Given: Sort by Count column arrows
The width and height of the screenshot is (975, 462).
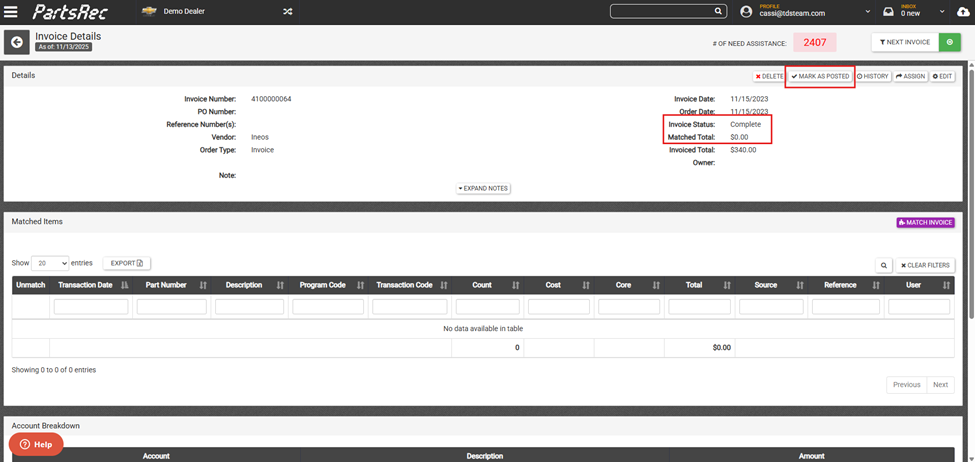Looking at the screenshot, I should tap(515, 285).
